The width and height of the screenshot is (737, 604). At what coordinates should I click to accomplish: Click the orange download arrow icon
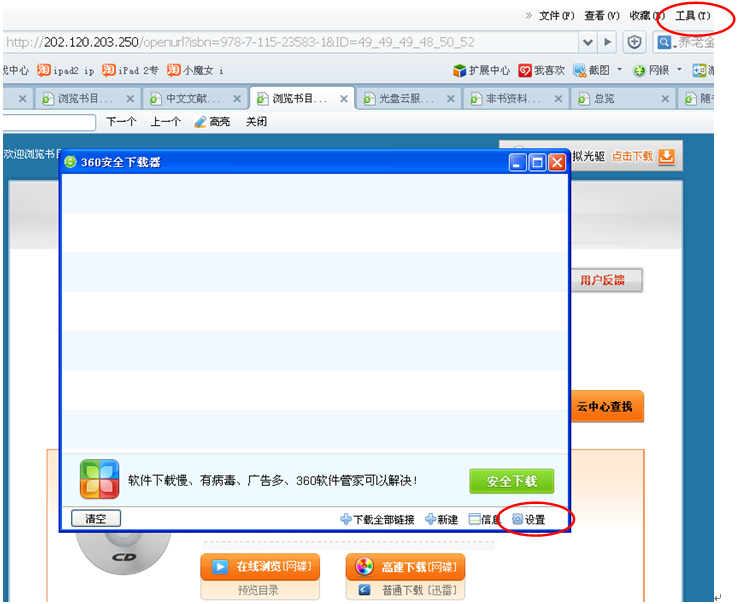click(x=666, y=157)
